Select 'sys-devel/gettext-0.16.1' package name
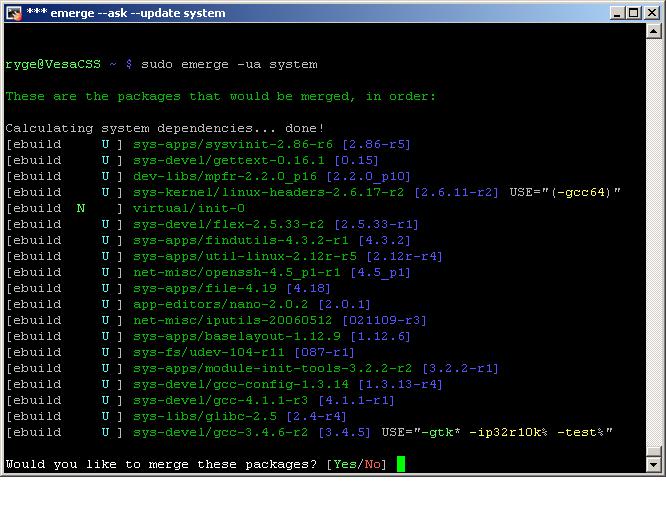The image size is (666, 512). click(229, 161)
